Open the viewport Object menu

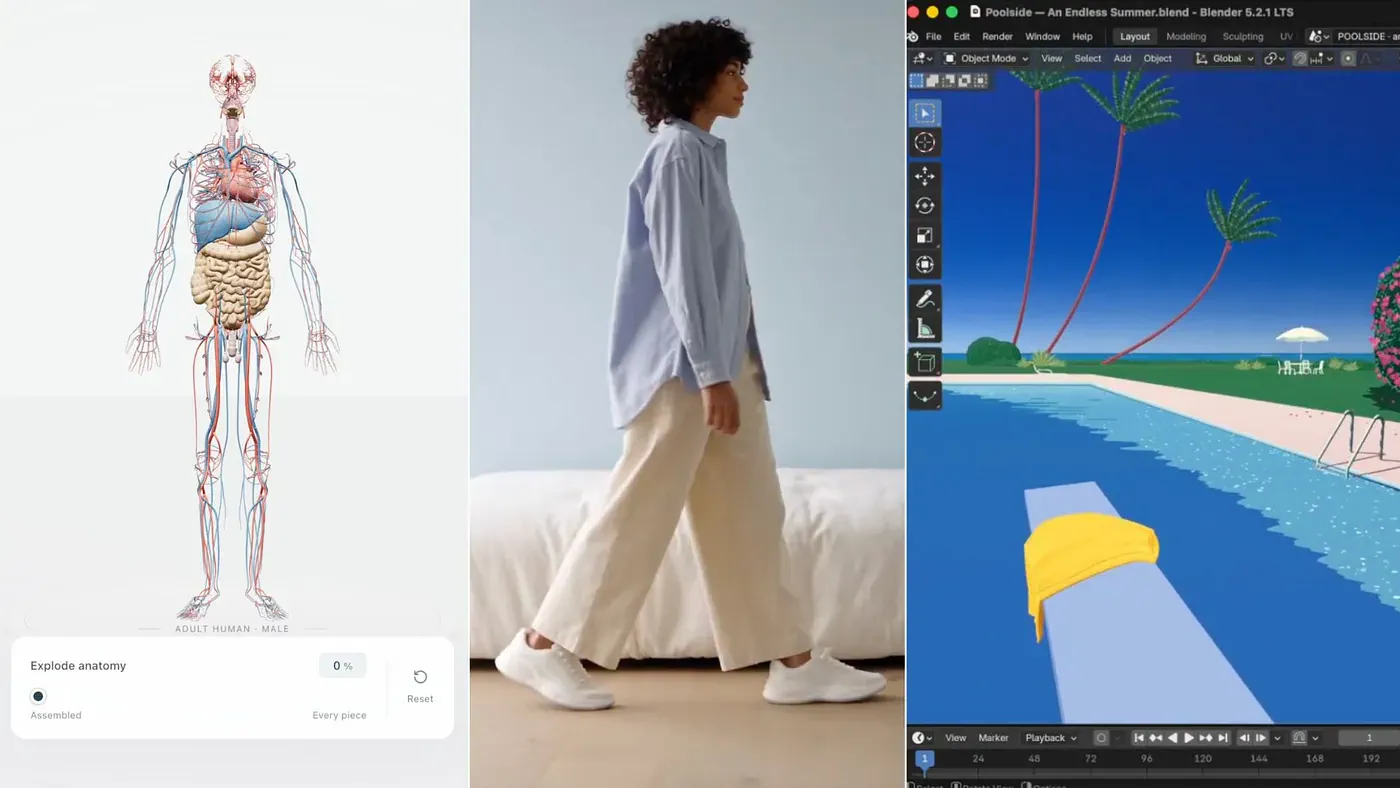coord(1158,59)
